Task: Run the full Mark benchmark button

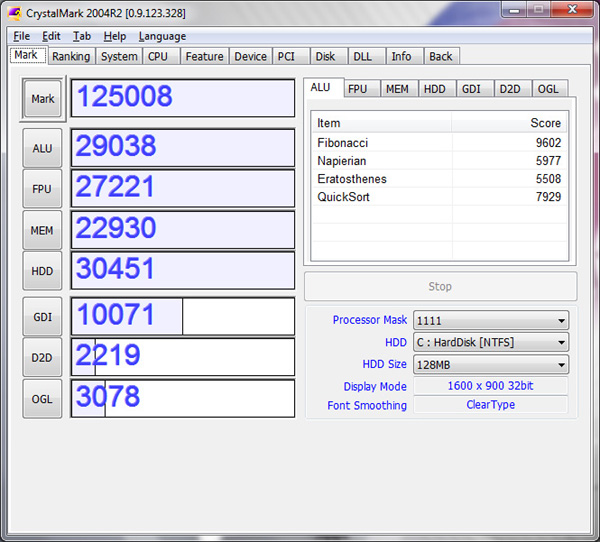Action: 42,99
